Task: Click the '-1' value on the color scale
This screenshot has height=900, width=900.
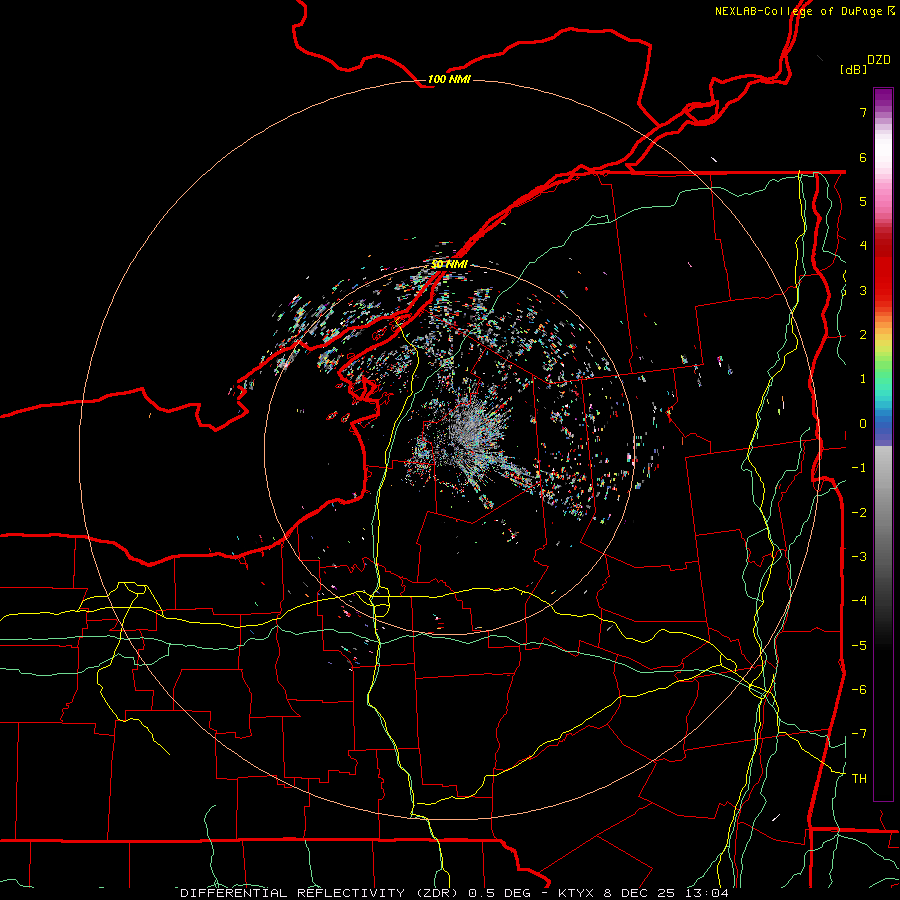Action: tap(859, 468)
